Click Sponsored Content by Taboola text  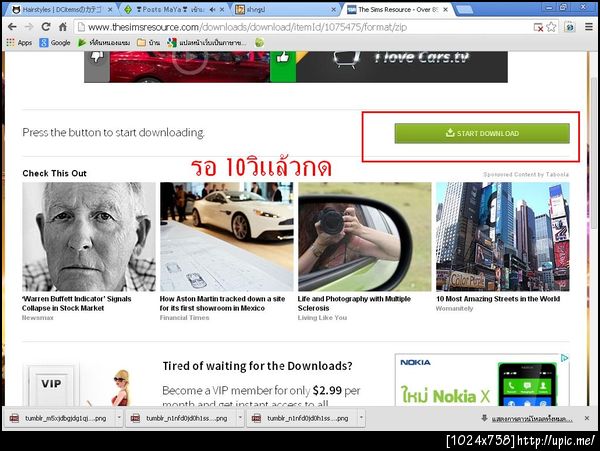tap(526, 174)
